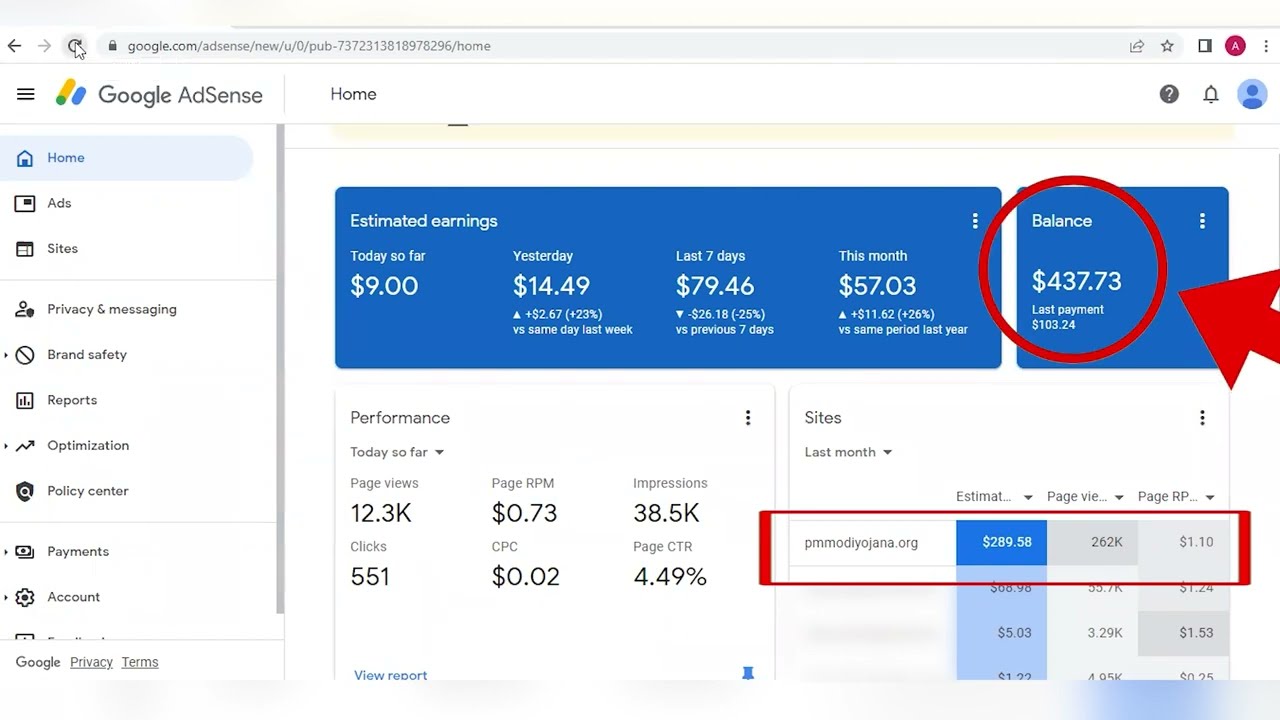Open the Privacy footer link
The height and width of the screenshot is (720, 1280).
[x=91, y=662]
